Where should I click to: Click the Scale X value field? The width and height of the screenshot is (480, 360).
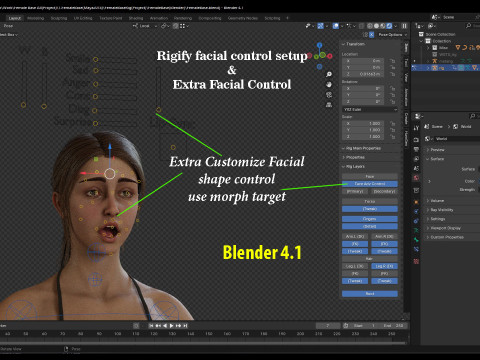point(363,124)
